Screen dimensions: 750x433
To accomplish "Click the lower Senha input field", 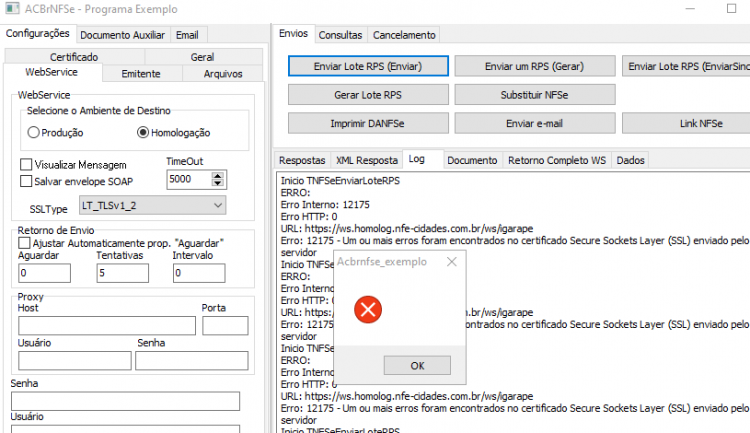I will pos(125,401).
